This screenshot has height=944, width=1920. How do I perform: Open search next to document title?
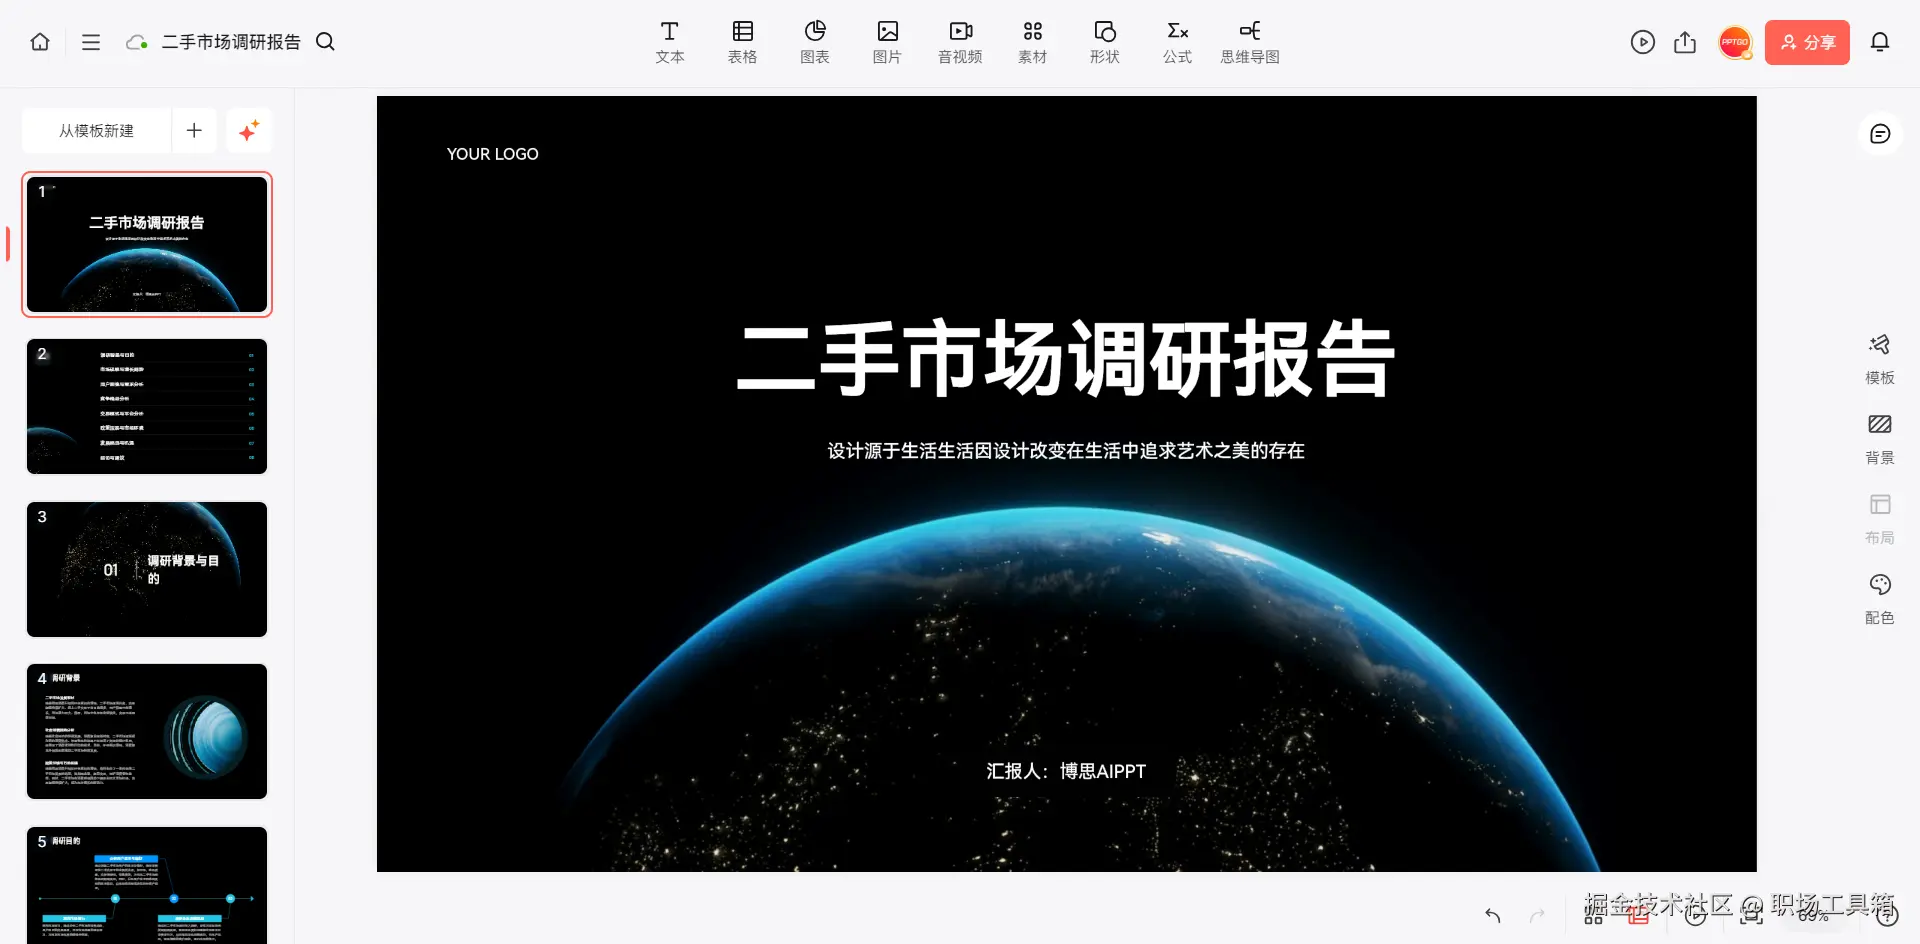point(325,42)
